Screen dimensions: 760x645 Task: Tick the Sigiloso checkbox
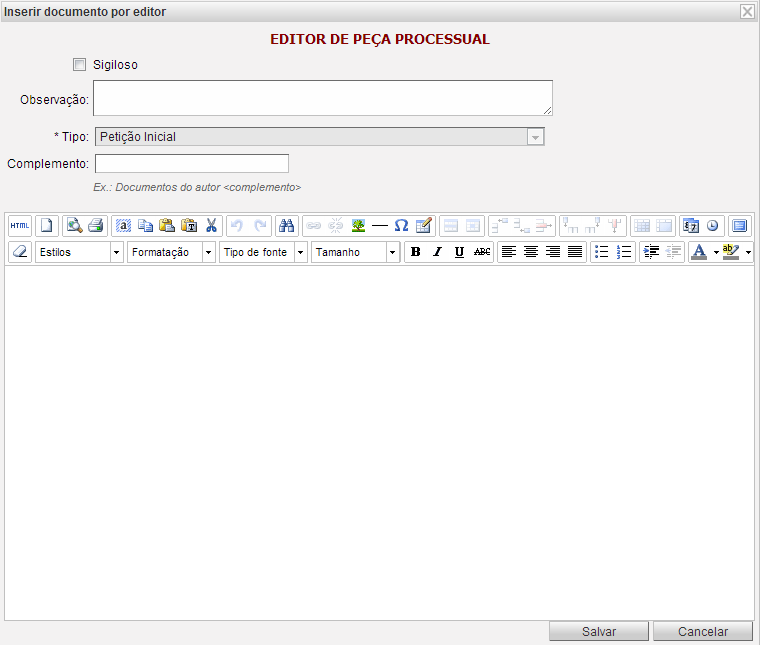pos(79,64)
